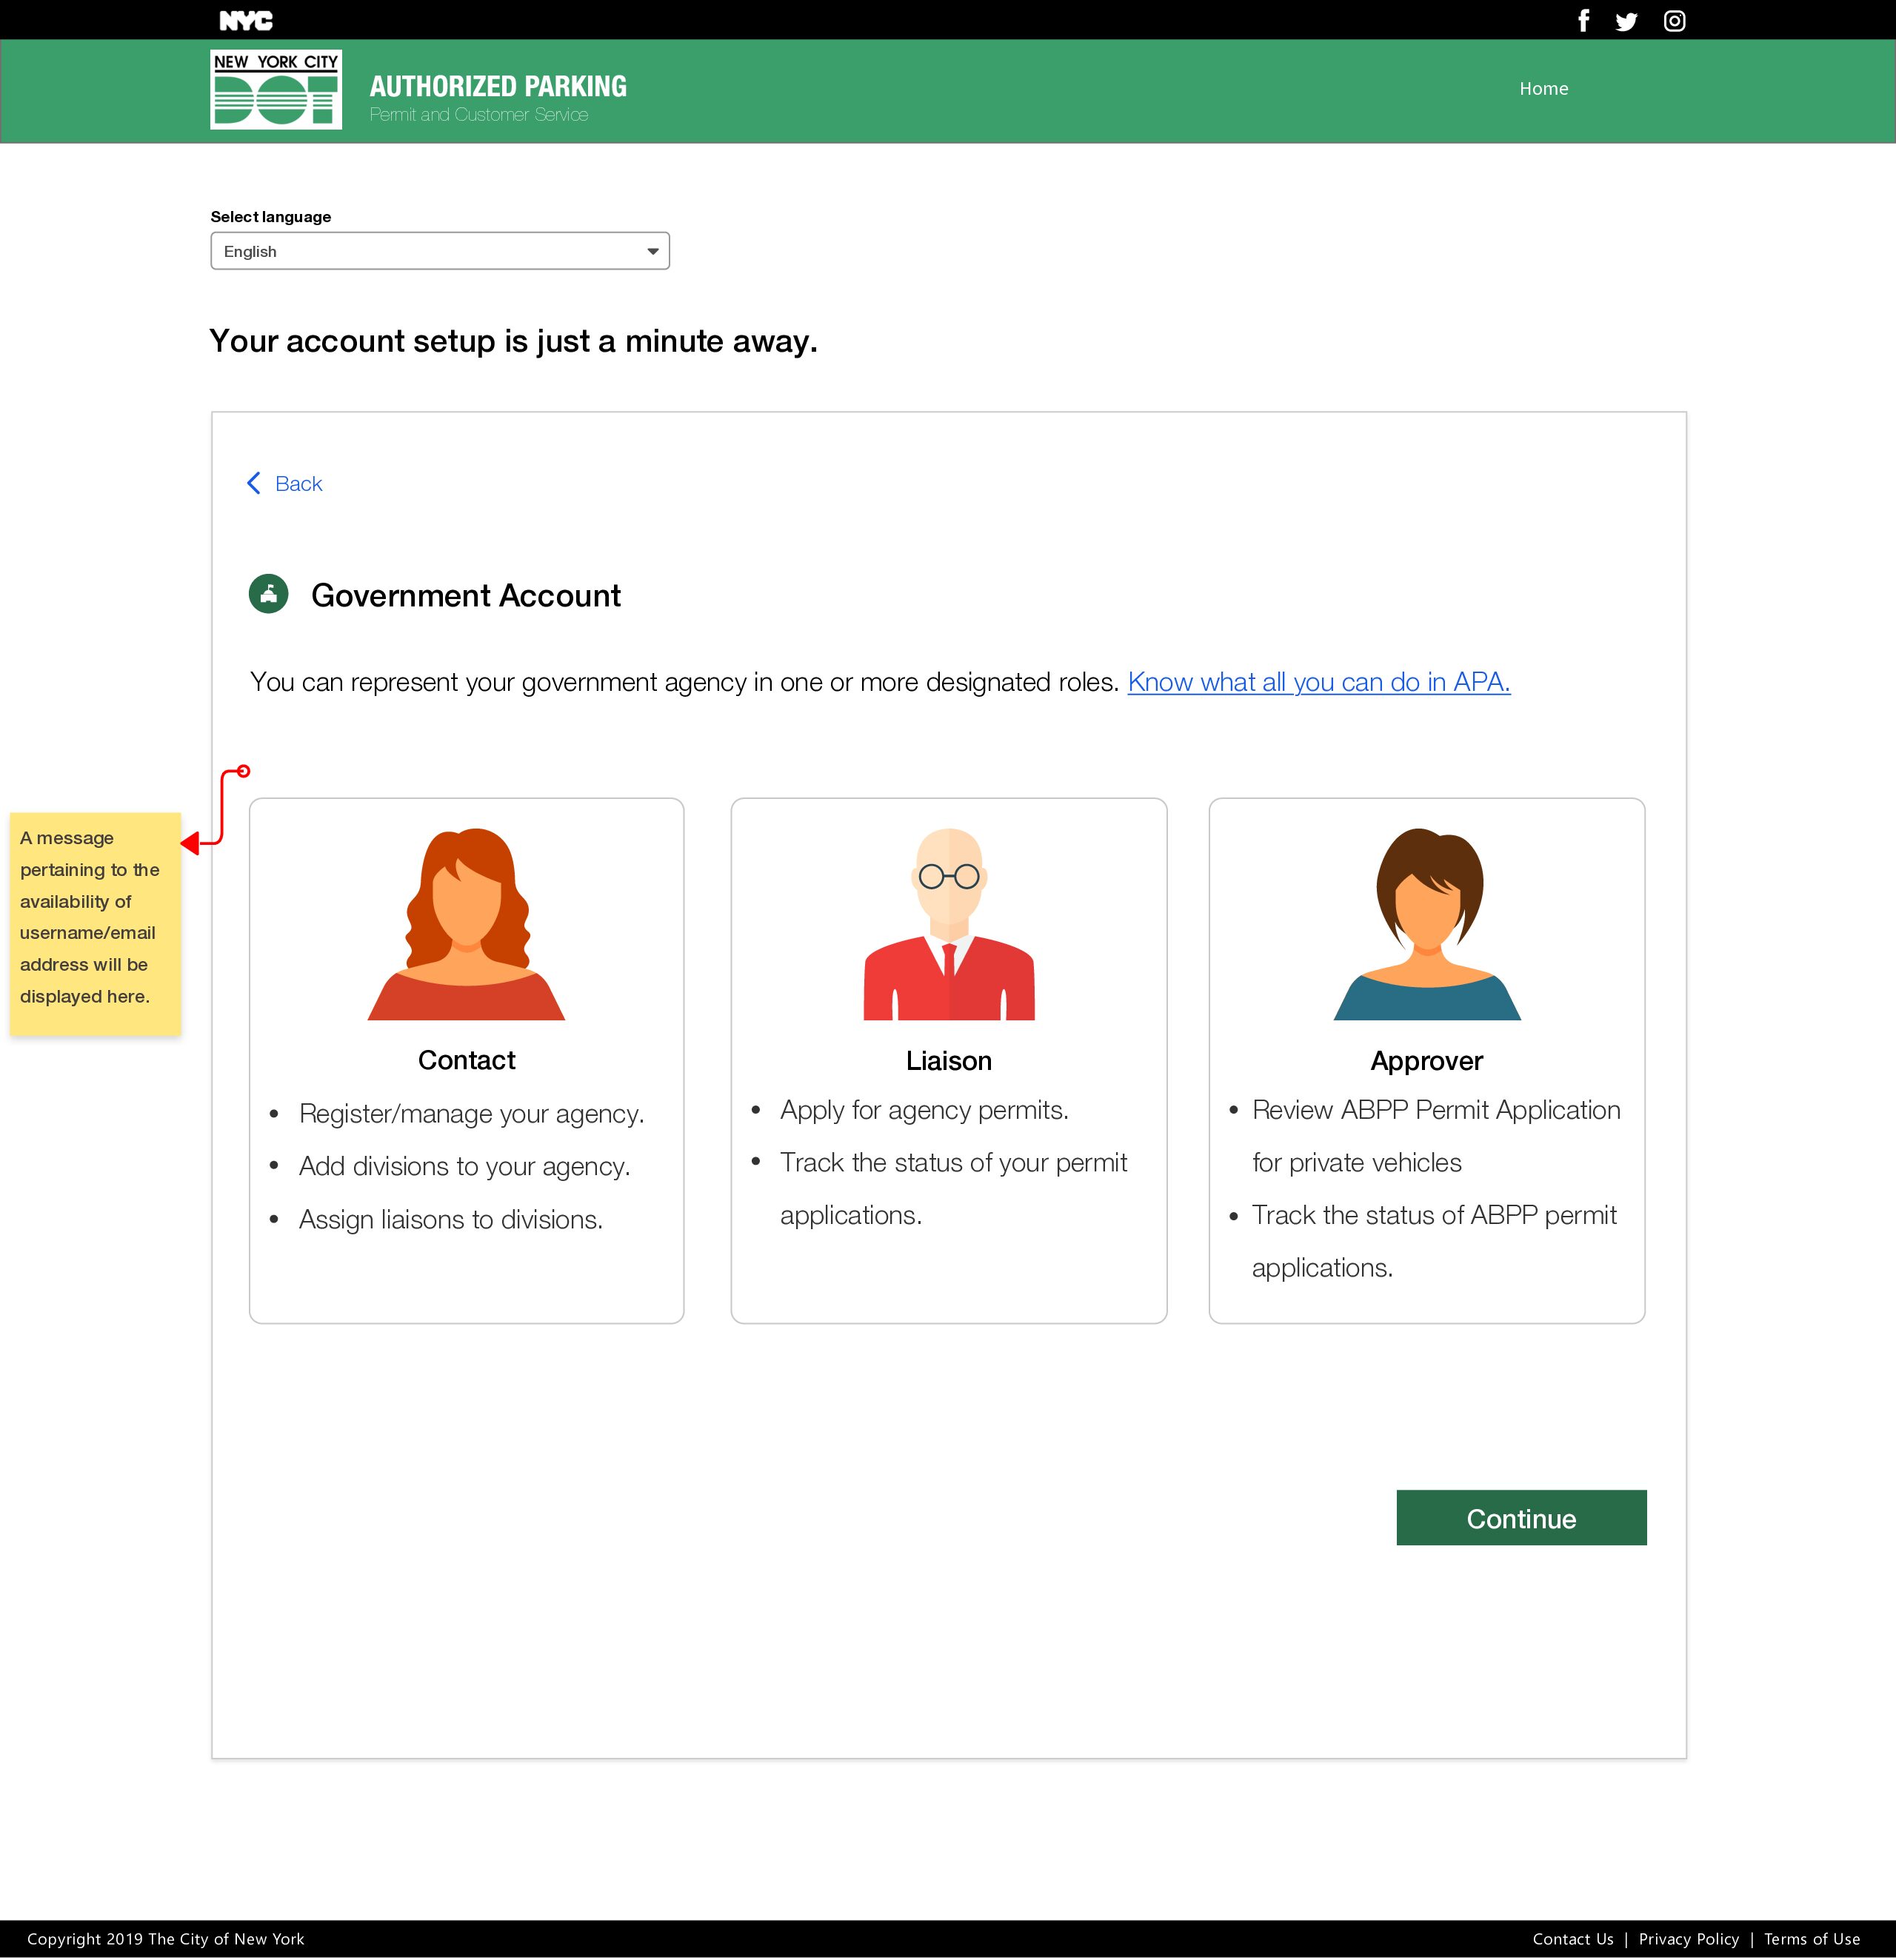Open the Privacy Policy footer link
1896x1960 pixels.
point(1688,1939)
